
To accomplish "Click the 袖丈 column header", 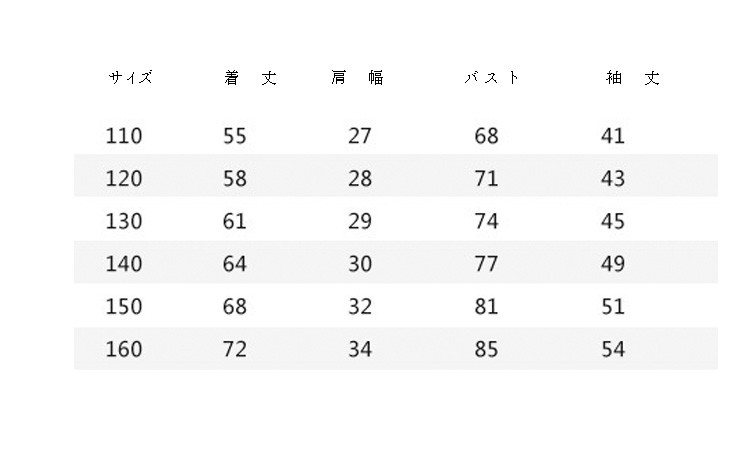I will [x=633, y=78].
